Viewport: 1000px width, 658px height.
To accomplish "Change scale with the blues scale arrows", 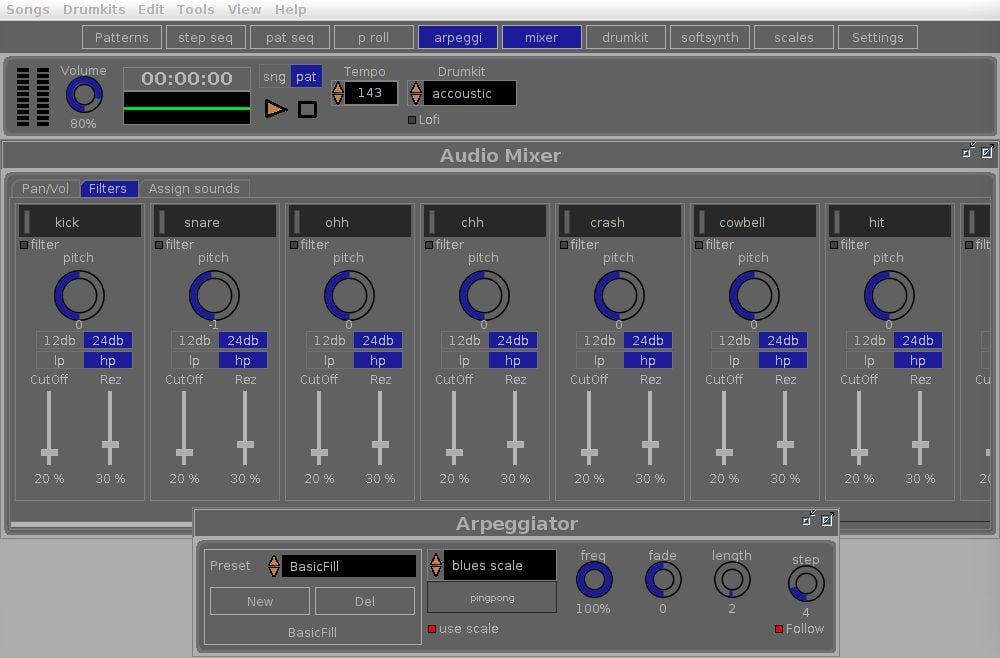I will pos(436,565).
